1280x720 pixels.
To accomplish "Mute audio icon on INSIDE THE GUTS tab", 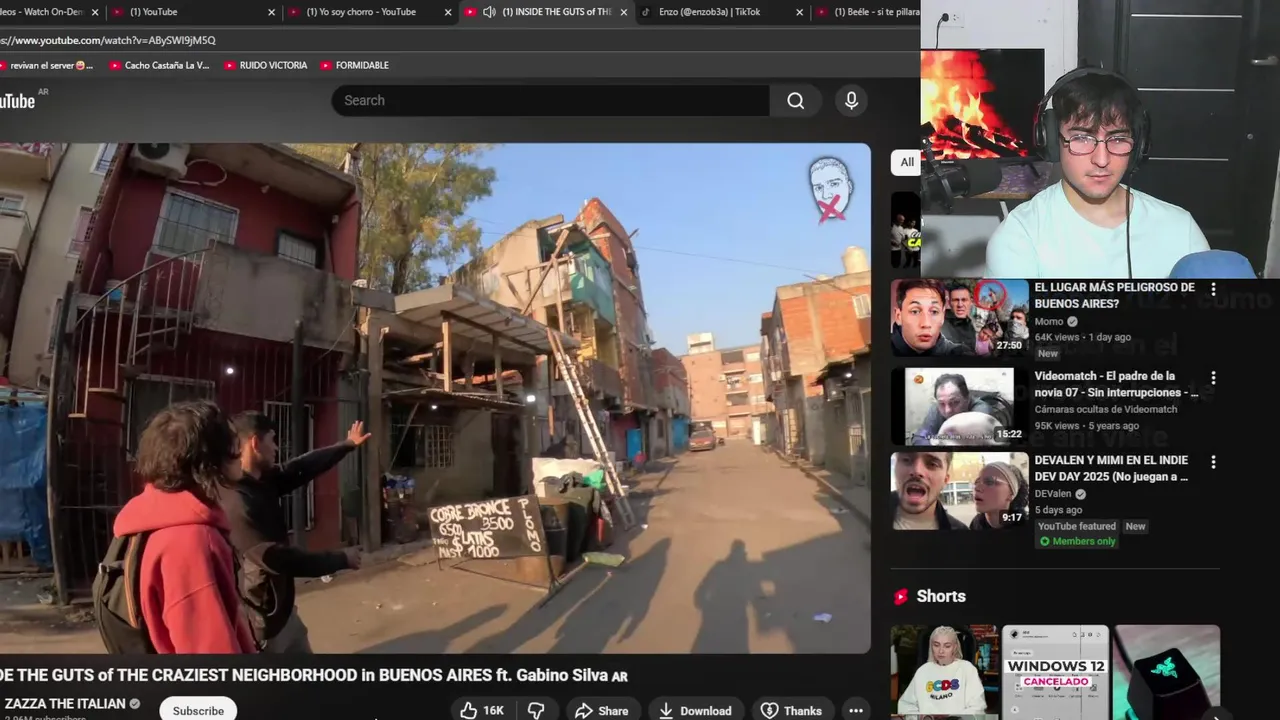I will tap(489, 12).
